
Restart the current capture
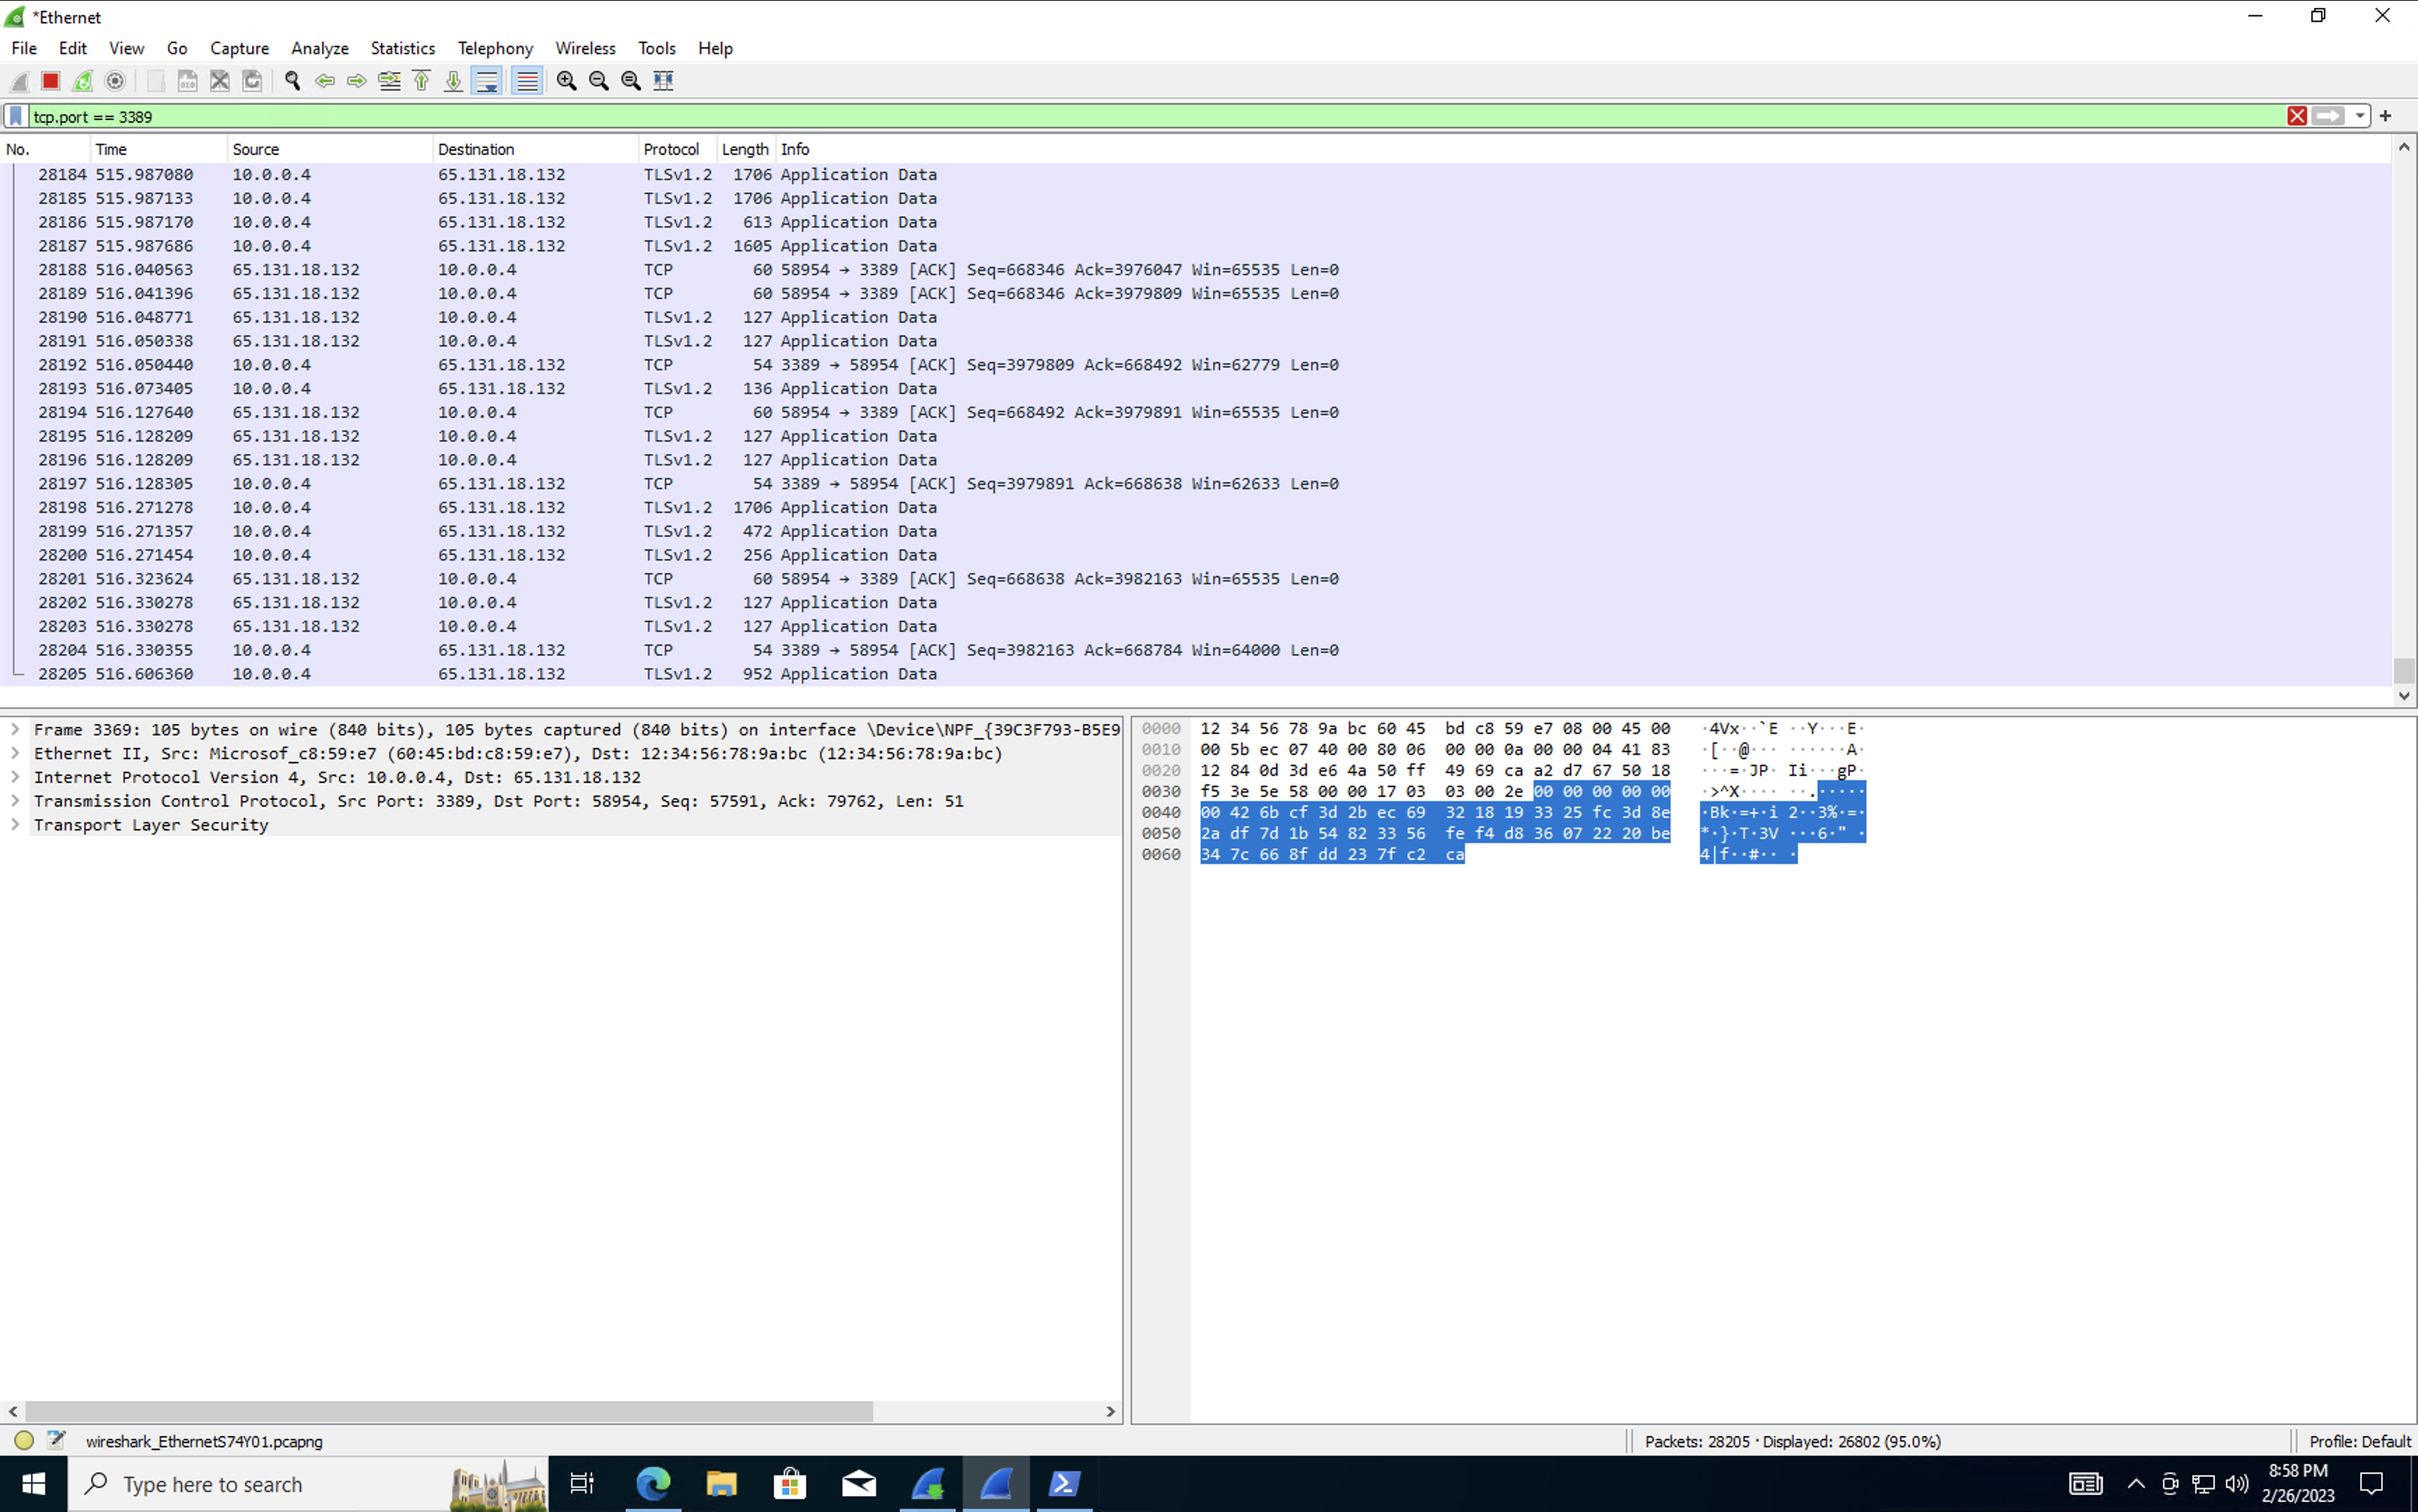click(83, 81)
